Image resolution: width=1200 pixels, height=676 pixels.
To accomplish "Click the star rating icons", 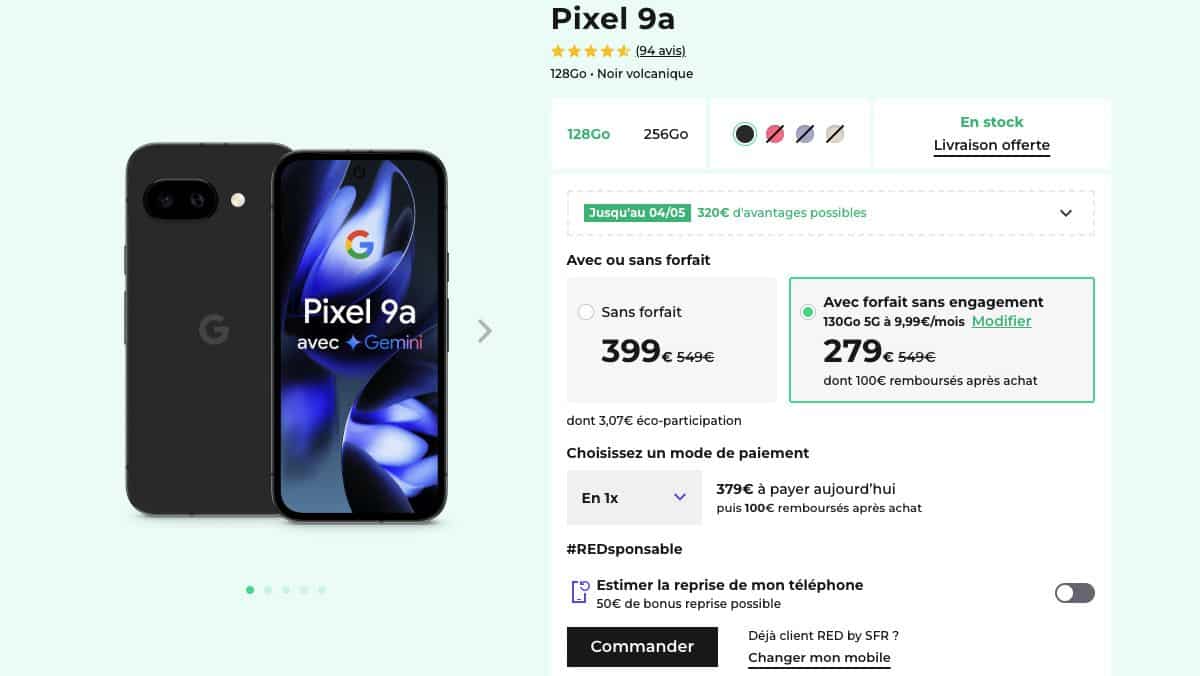I will click(x=590, y=51).
